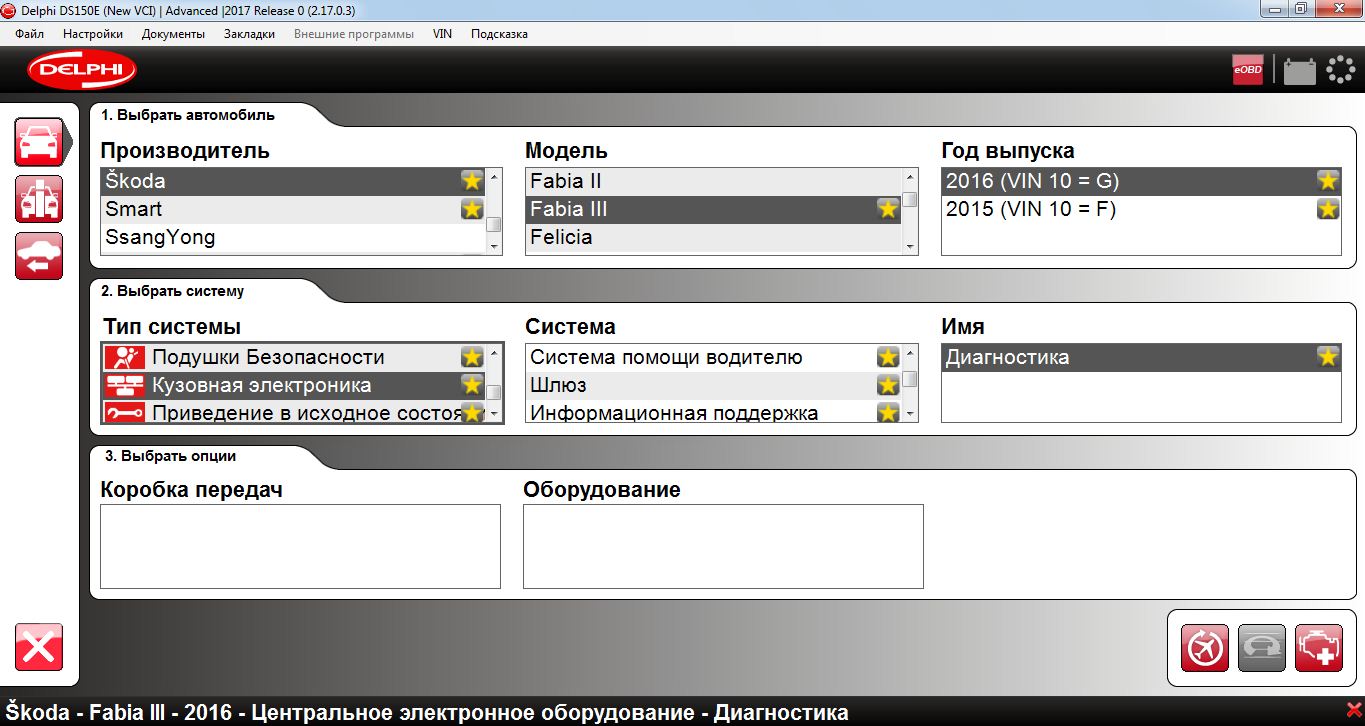Viewport: 1365px width, 726px height.
Task: Toggle favorite star for Кузовная электроника
Action: click(472, 385)
